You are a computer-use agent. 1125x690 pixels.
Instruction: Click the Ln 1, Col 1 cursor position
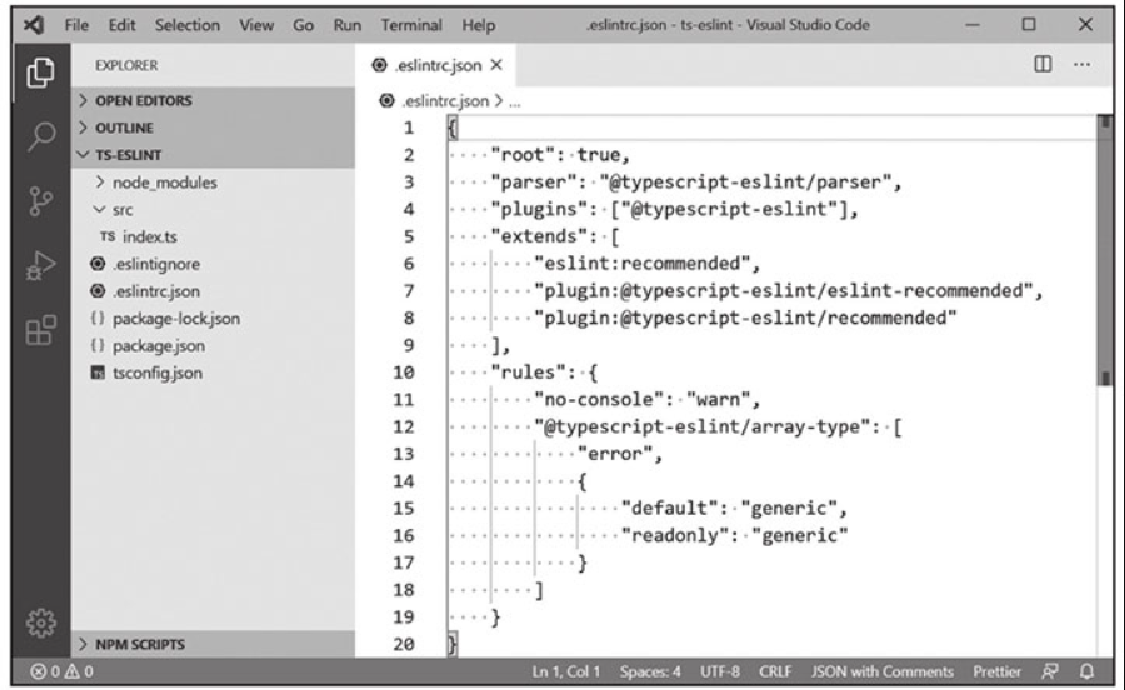tap(565, 672)
